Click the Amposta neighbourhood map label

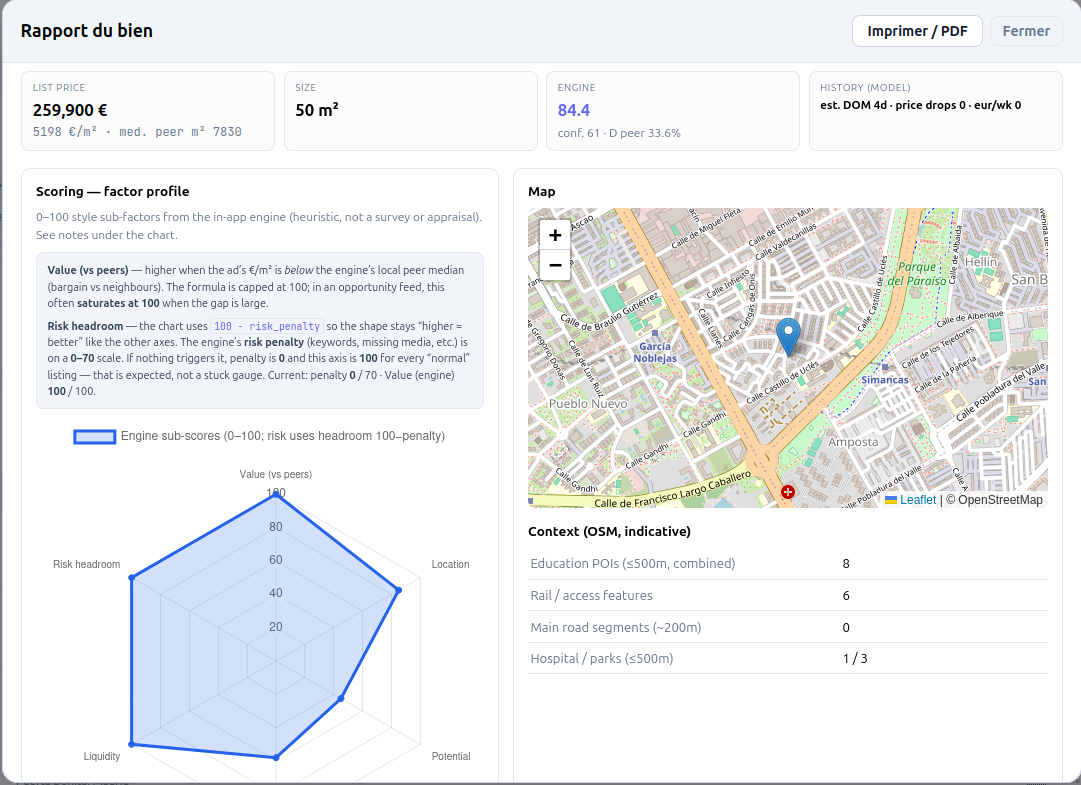(x=853, y=442)
